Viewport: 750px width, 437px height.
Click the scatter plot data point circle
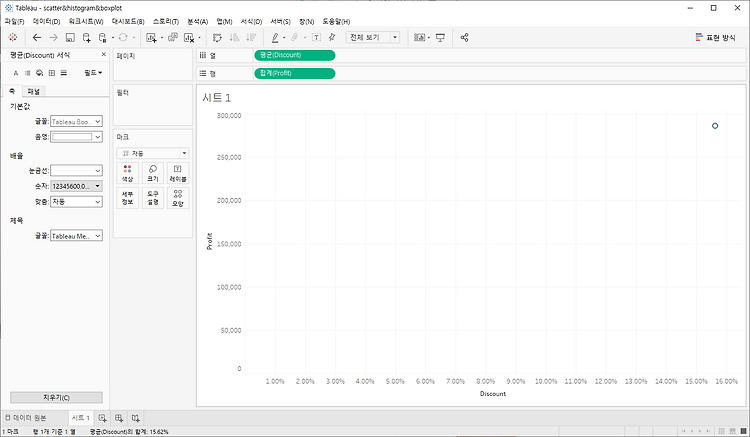point(715,126)
